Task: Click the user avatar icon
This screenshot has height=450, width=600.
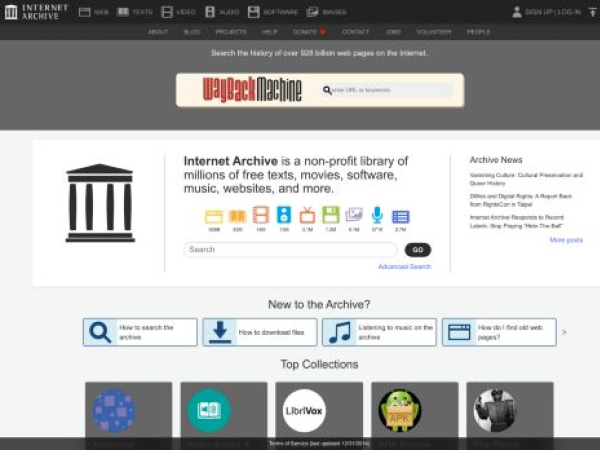Action: click(517, 12)
